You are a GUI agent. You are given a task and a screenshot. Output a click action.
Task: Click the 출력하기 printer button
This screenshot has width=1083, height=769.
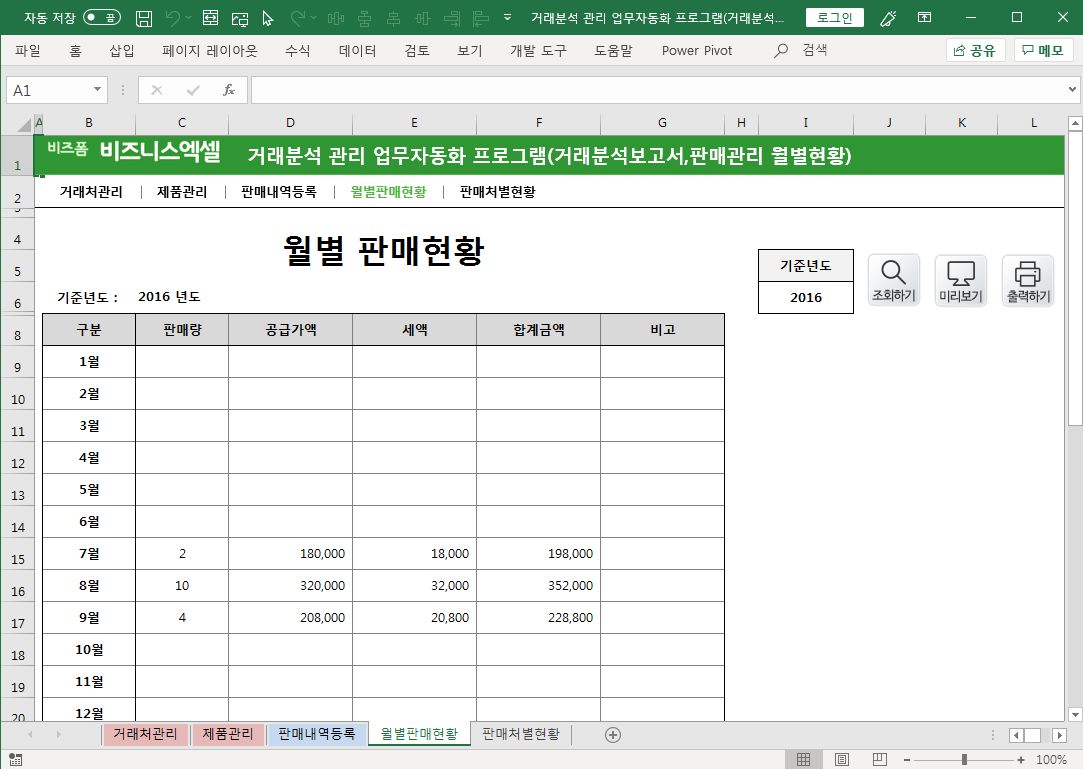pyautogui.click(x=1027, y=280)
